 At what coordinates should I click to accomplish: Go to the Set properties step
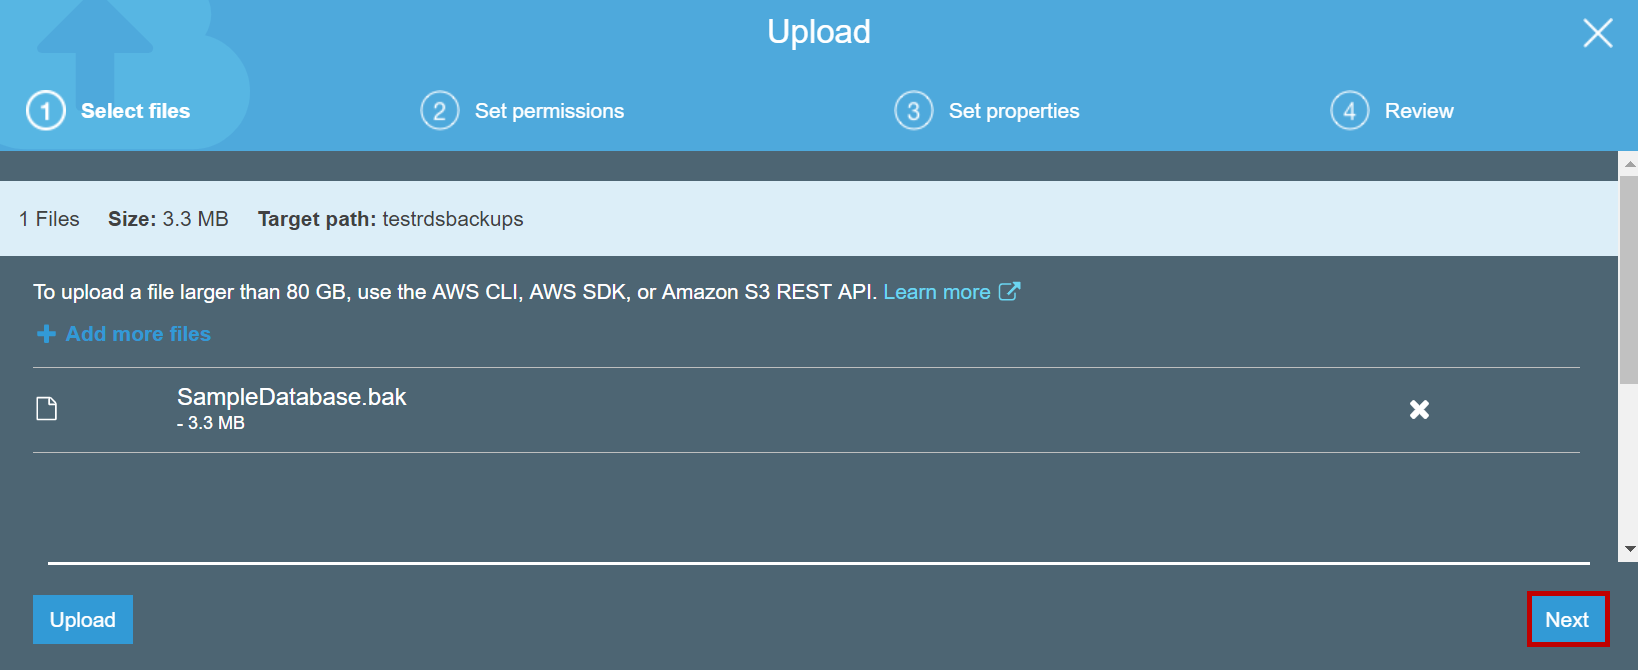tap(1013, 111)
